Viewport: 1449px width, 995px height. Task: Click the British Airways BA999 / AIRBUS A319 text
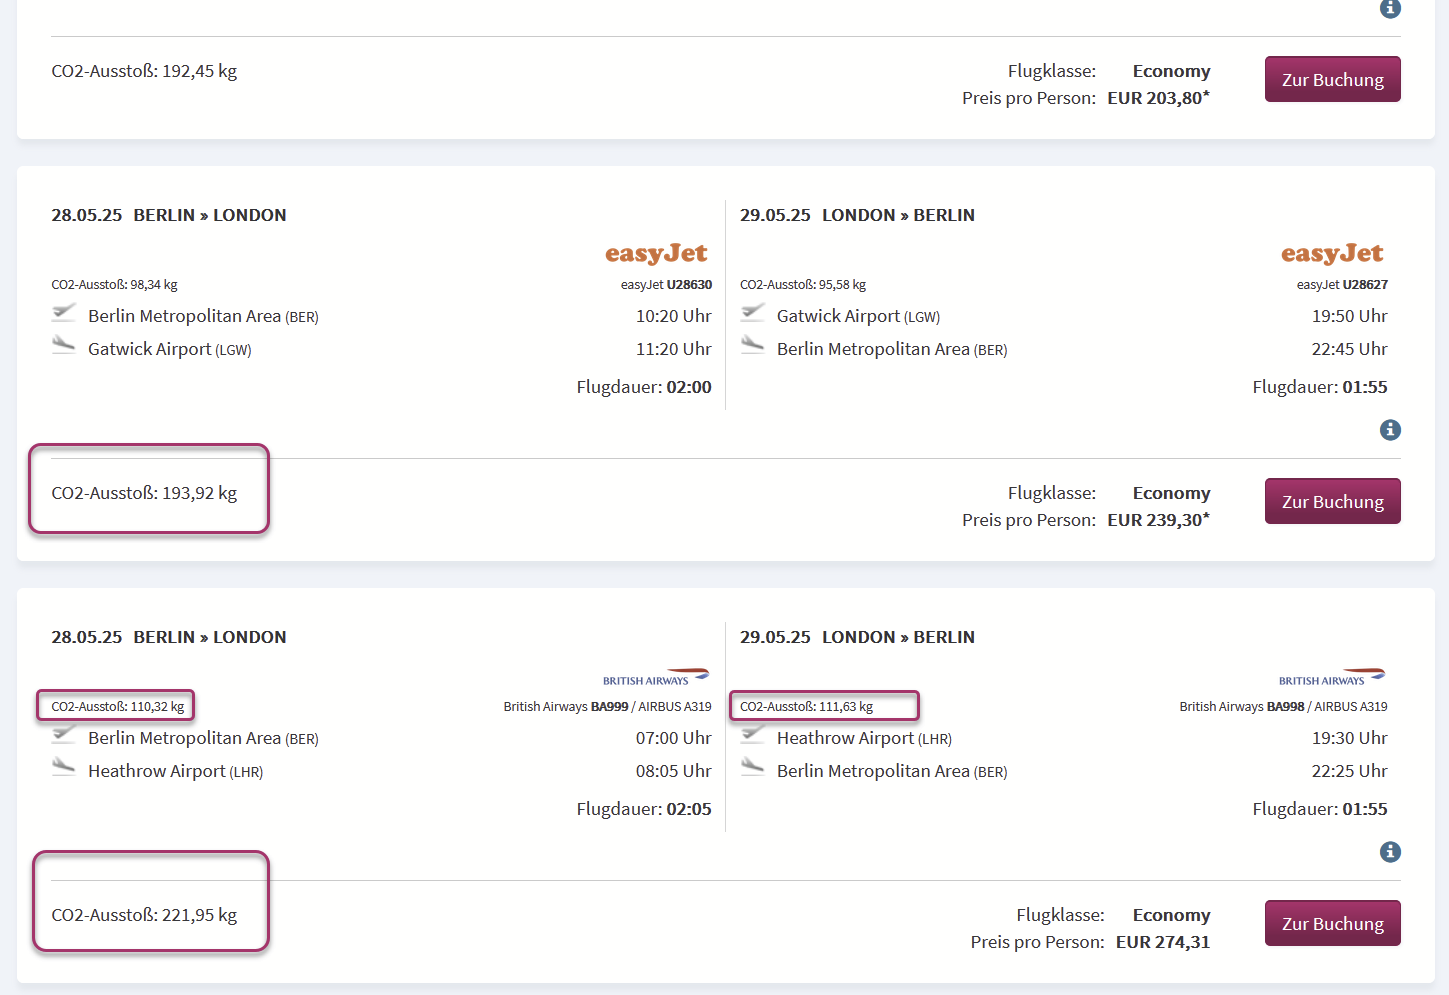pyautogui.click(x=607, y=706)
